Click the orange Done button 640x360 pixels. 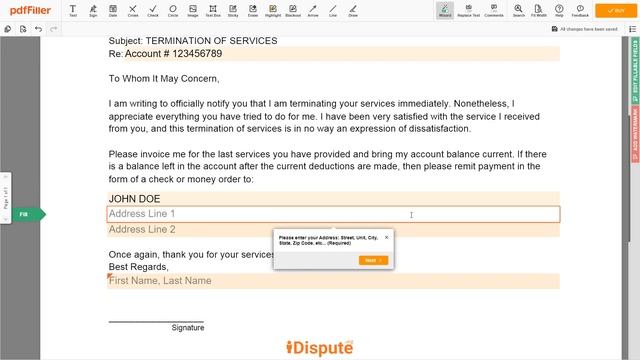[x=616, y=11]
